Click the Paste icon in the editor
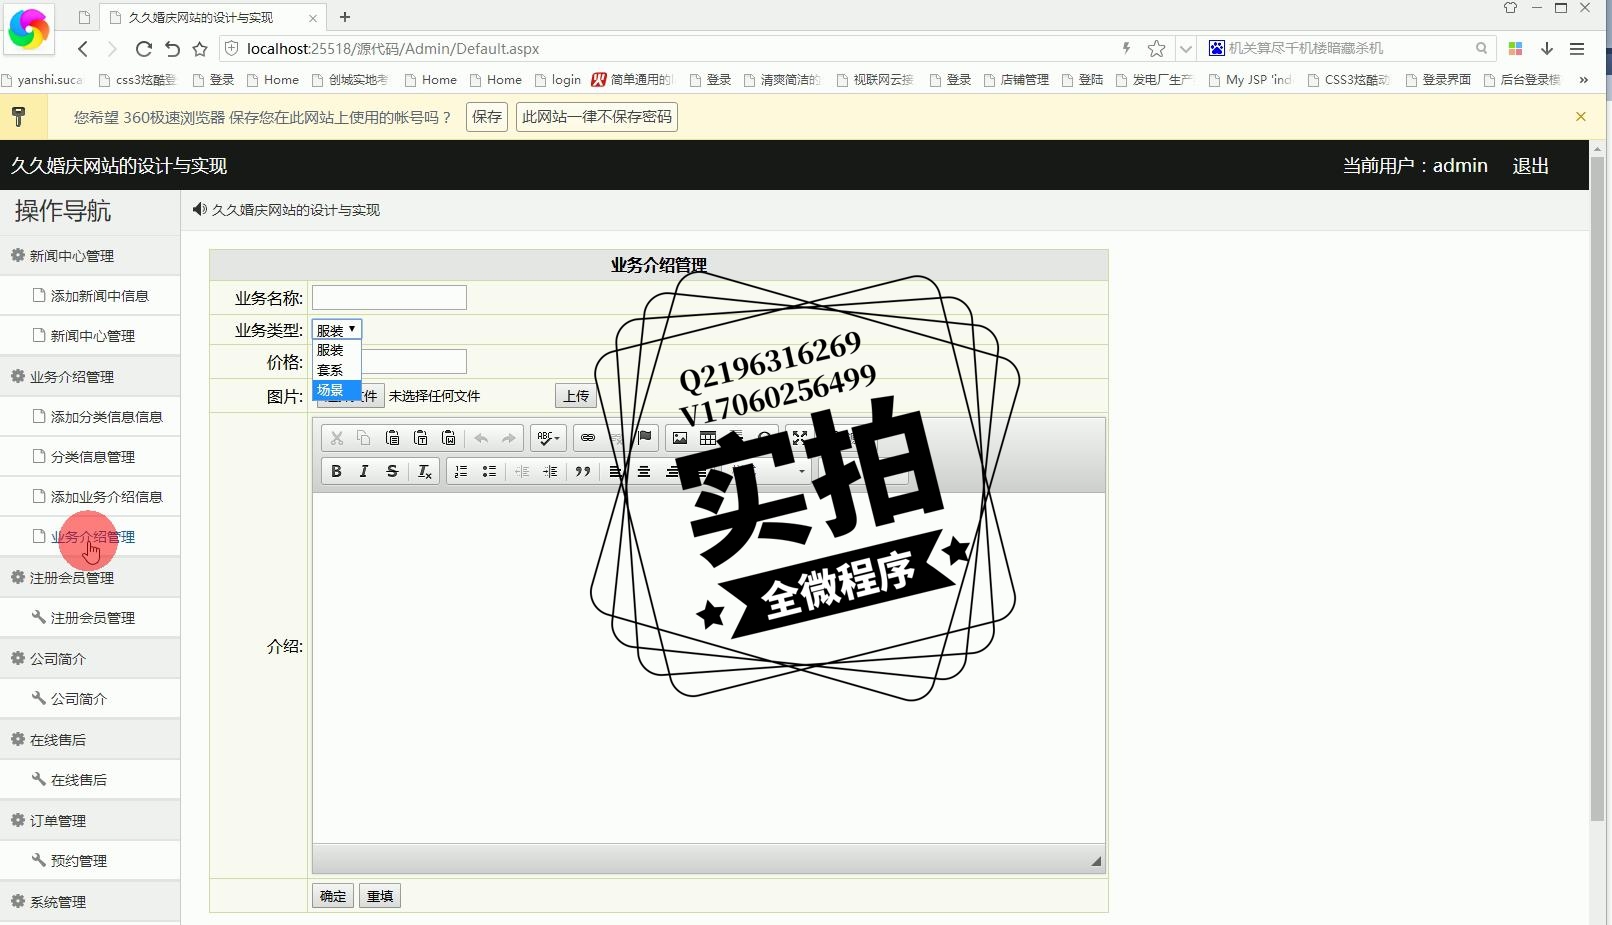 pos(392,438)
